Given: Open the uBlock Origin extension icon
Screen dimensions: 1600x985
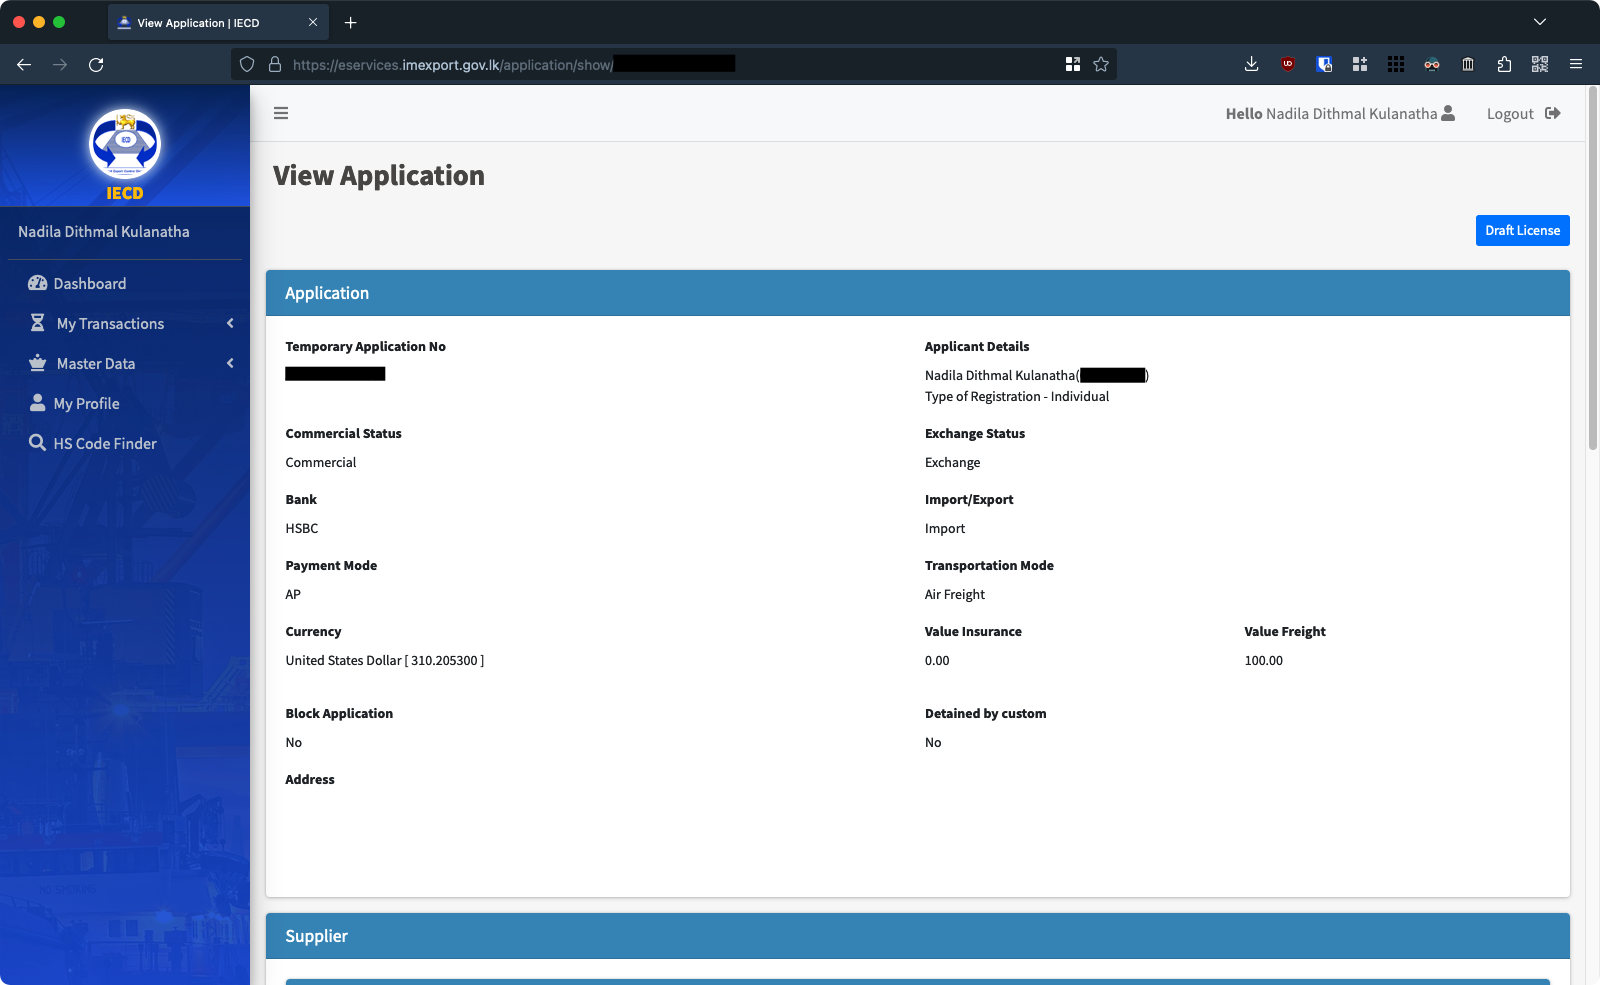Looking at the screenshot, I should click(1288, 65).
